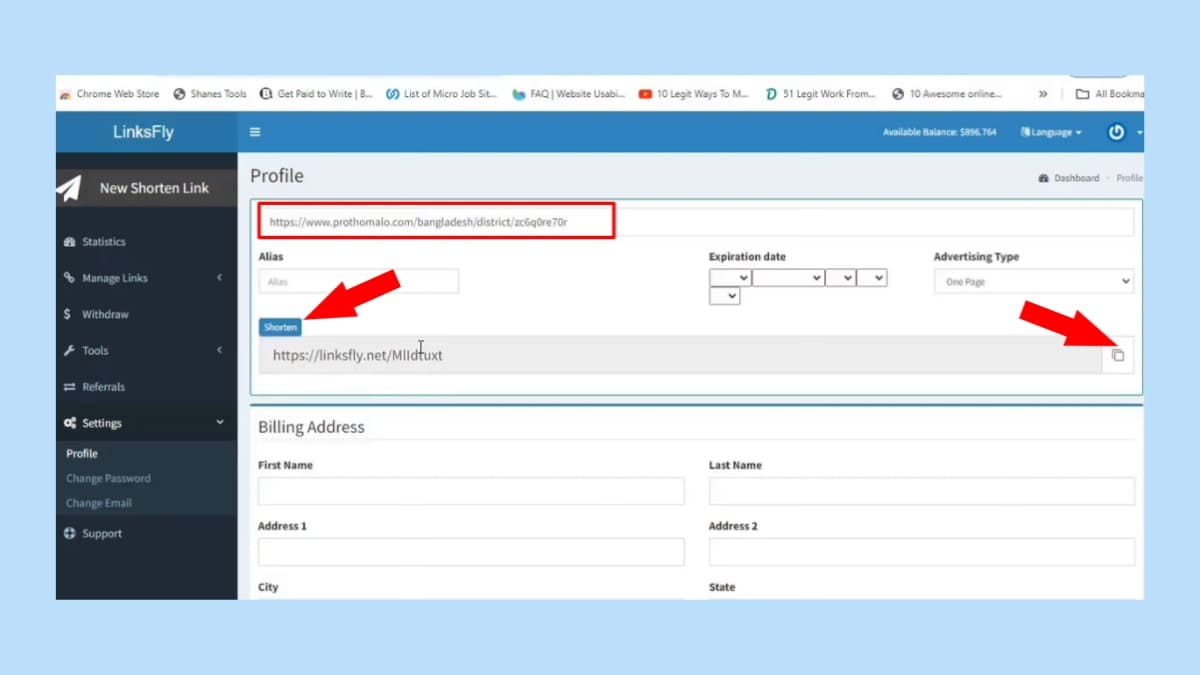The image size is (1200, 675).
Task: Open the Change Email settings page
Action: [98, 503]
